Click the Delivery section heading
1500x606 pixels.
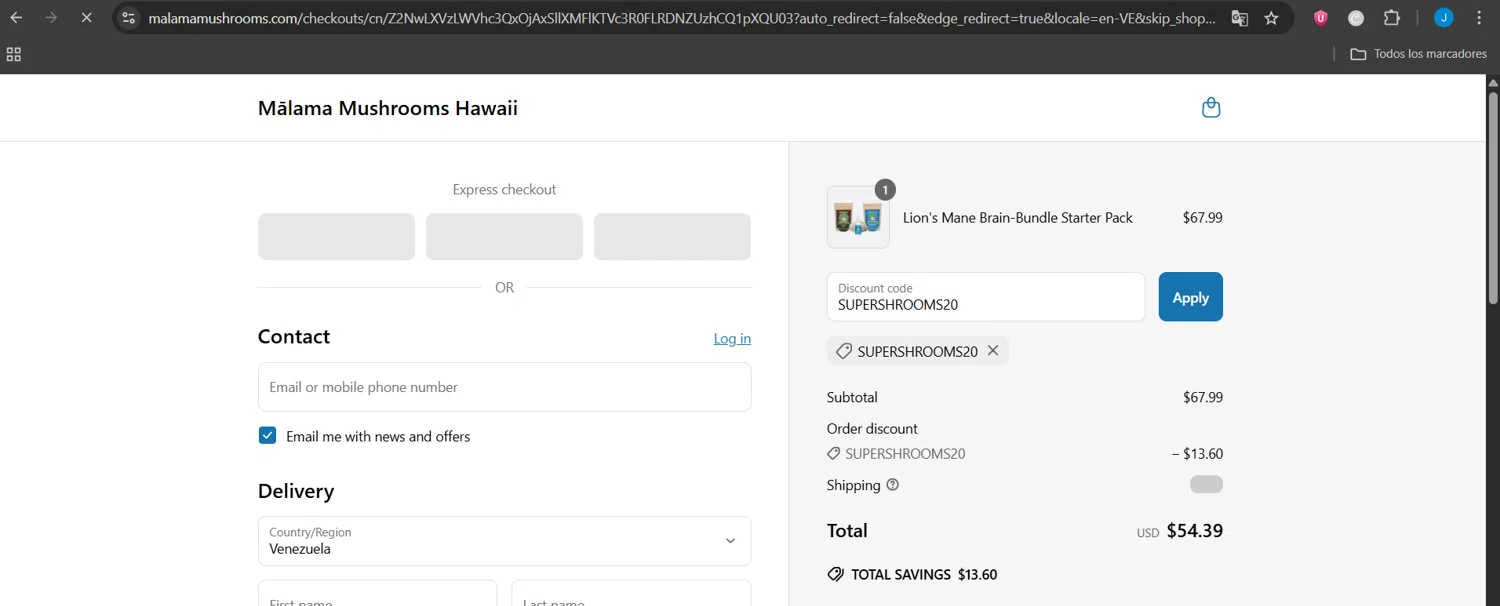[x=296, y=491]
